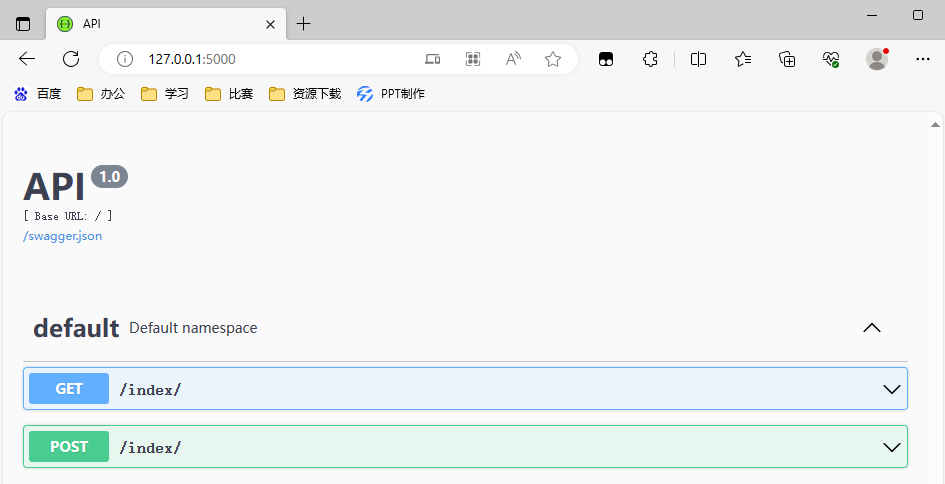Viewport: 945px width, 484px height.
Task: Click the GET /index/ path text
Action: click(150, 390)
